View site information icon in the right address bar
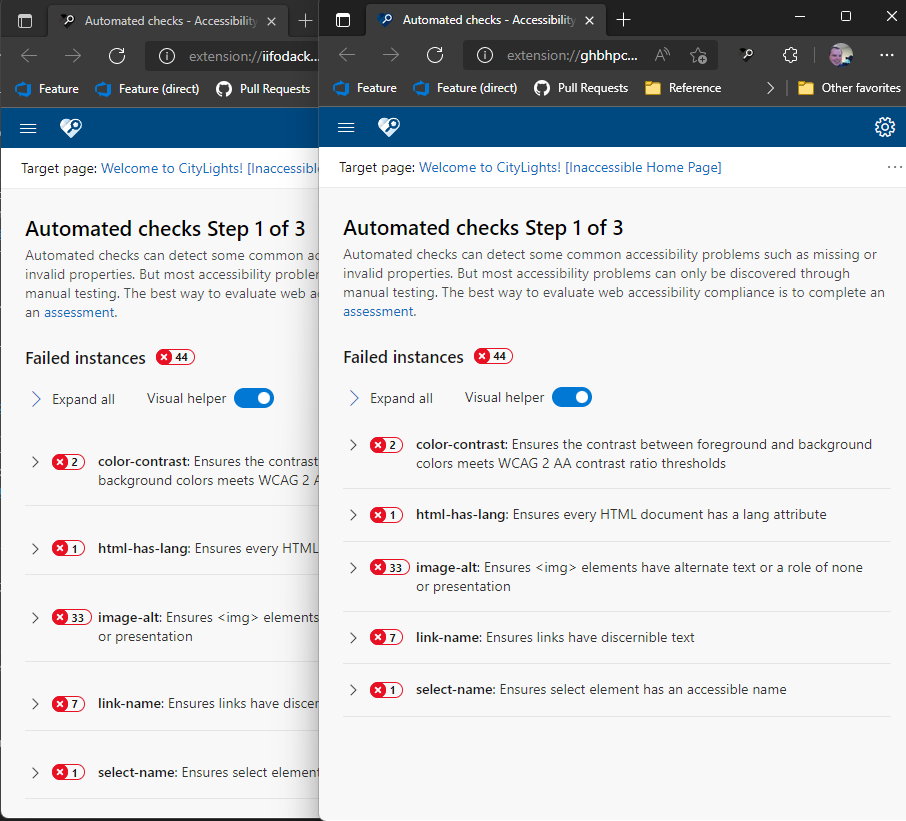Image resolution: width=906 pixels, height=821 pixels. tap(485, 55)
